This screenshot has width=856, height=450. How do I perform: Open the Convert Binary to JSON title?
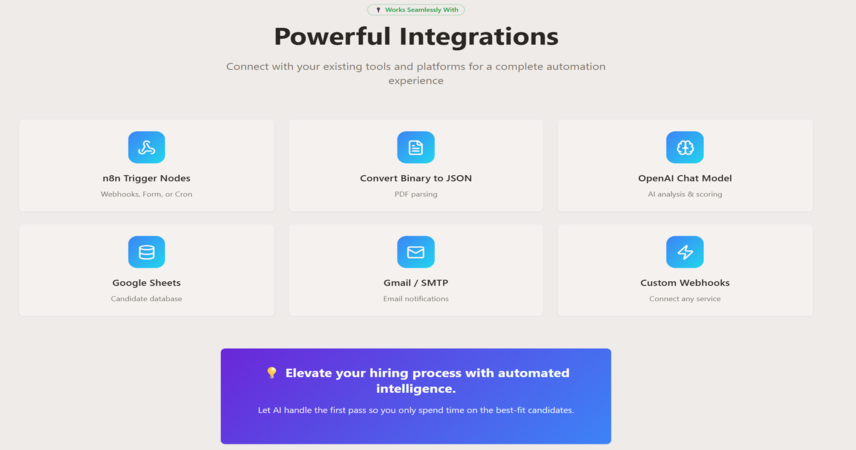click(415, 178)
